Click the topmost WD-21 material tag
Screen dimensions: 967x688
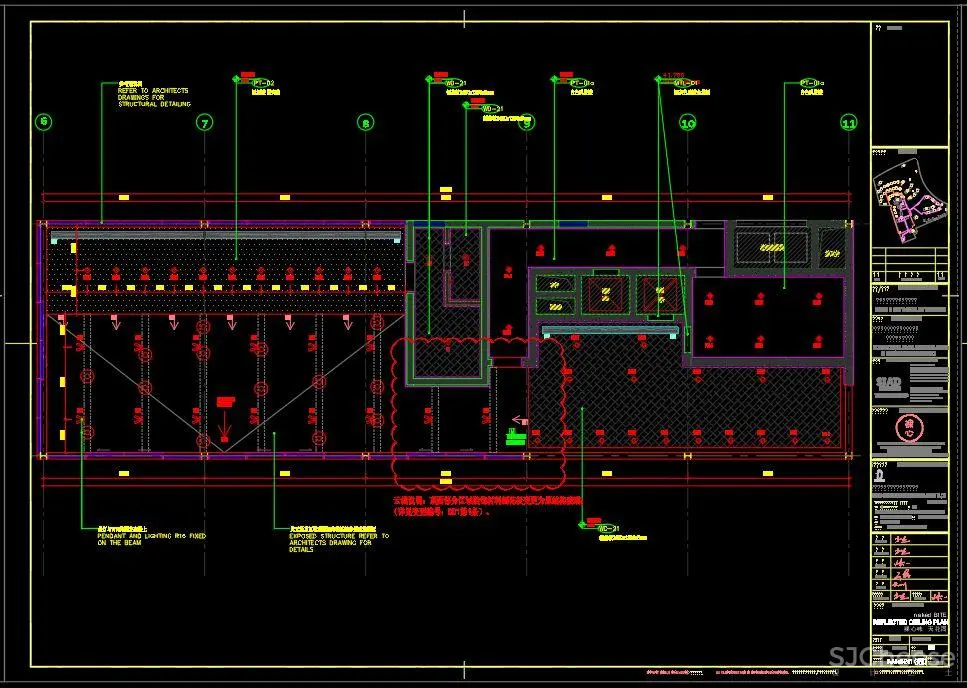[456, 82]
